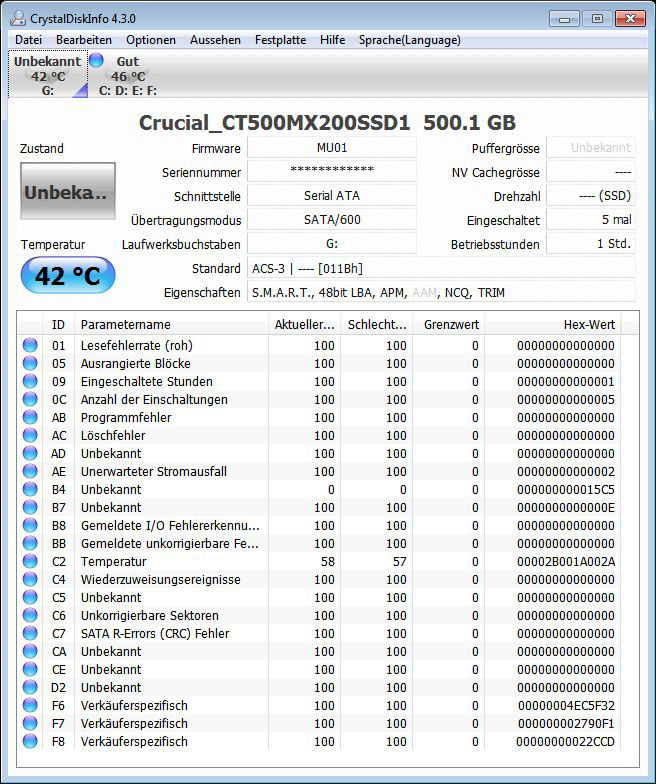Click the Eigenschaften features field
The width and height of the screenshot is (656, 784).
pyautogui.click(x=442, y=292)
